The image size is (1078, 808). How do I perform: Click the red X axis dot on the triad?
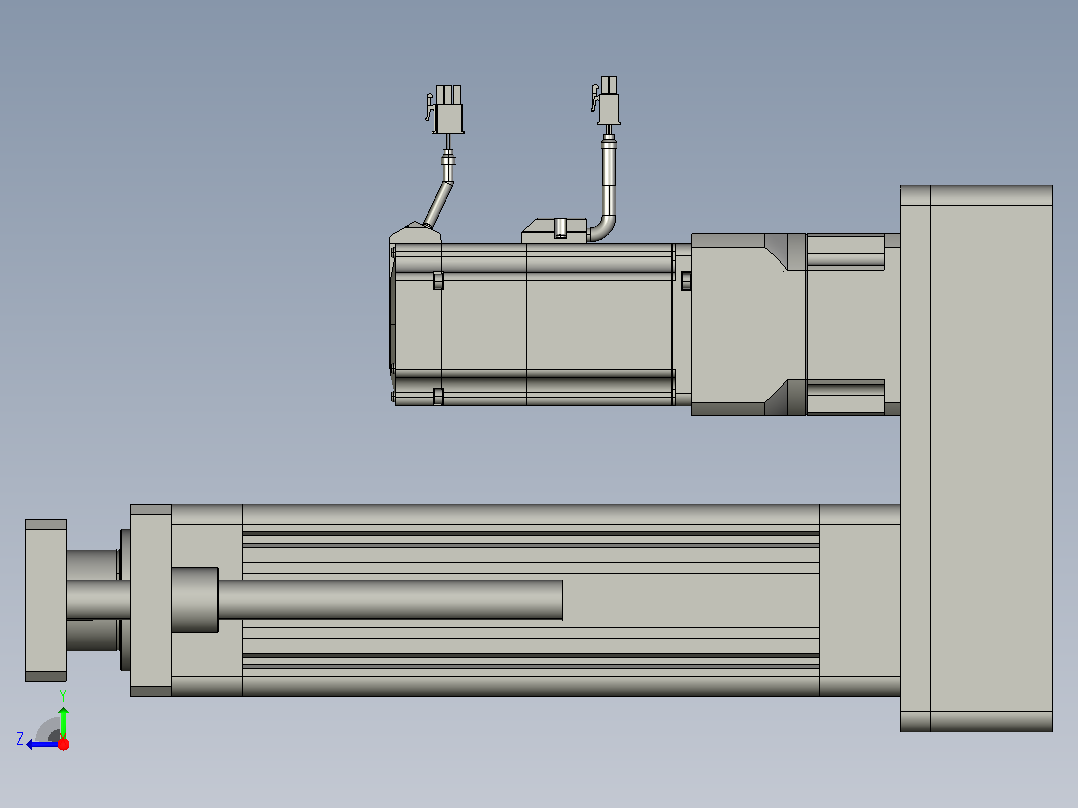tap(63, 744)
